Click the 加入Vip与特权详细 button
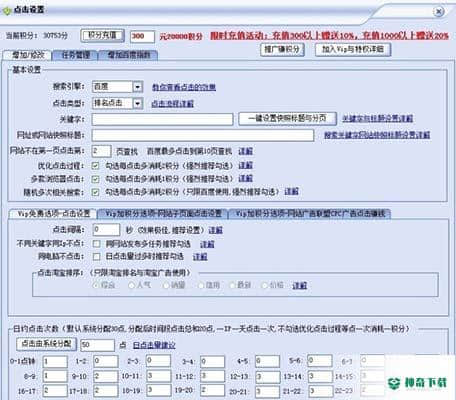 coord(353,50)
